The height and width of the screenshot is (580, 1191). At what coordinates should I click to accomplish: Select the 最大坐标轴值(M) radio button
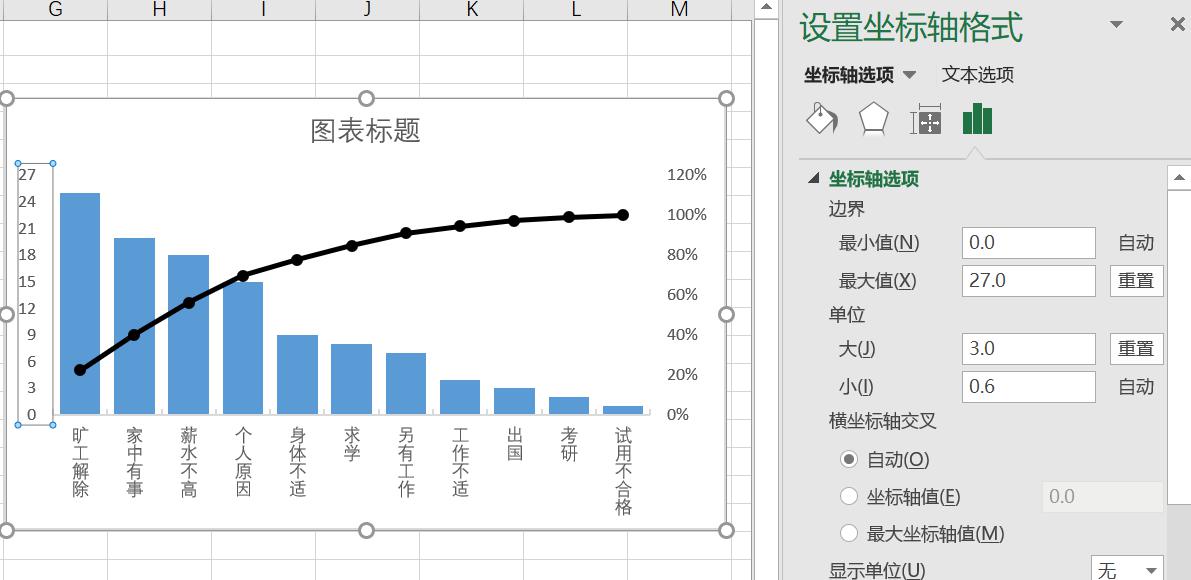pos(848,533)
